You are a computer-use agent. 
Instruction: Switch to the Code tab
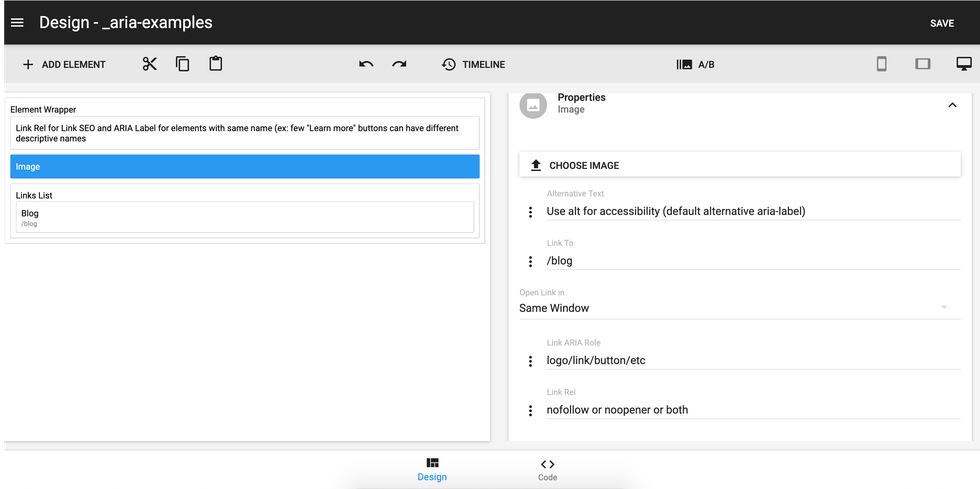547,469
